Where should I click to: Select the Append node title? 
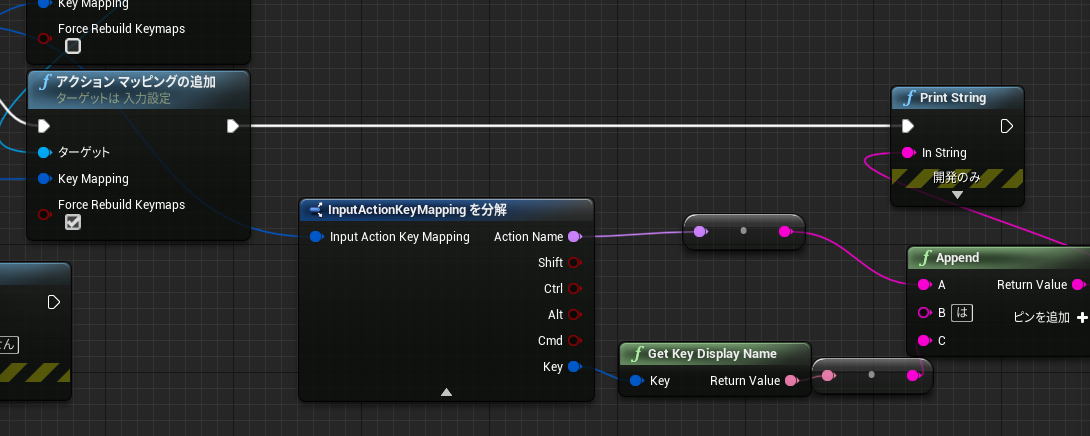[957, 258]
